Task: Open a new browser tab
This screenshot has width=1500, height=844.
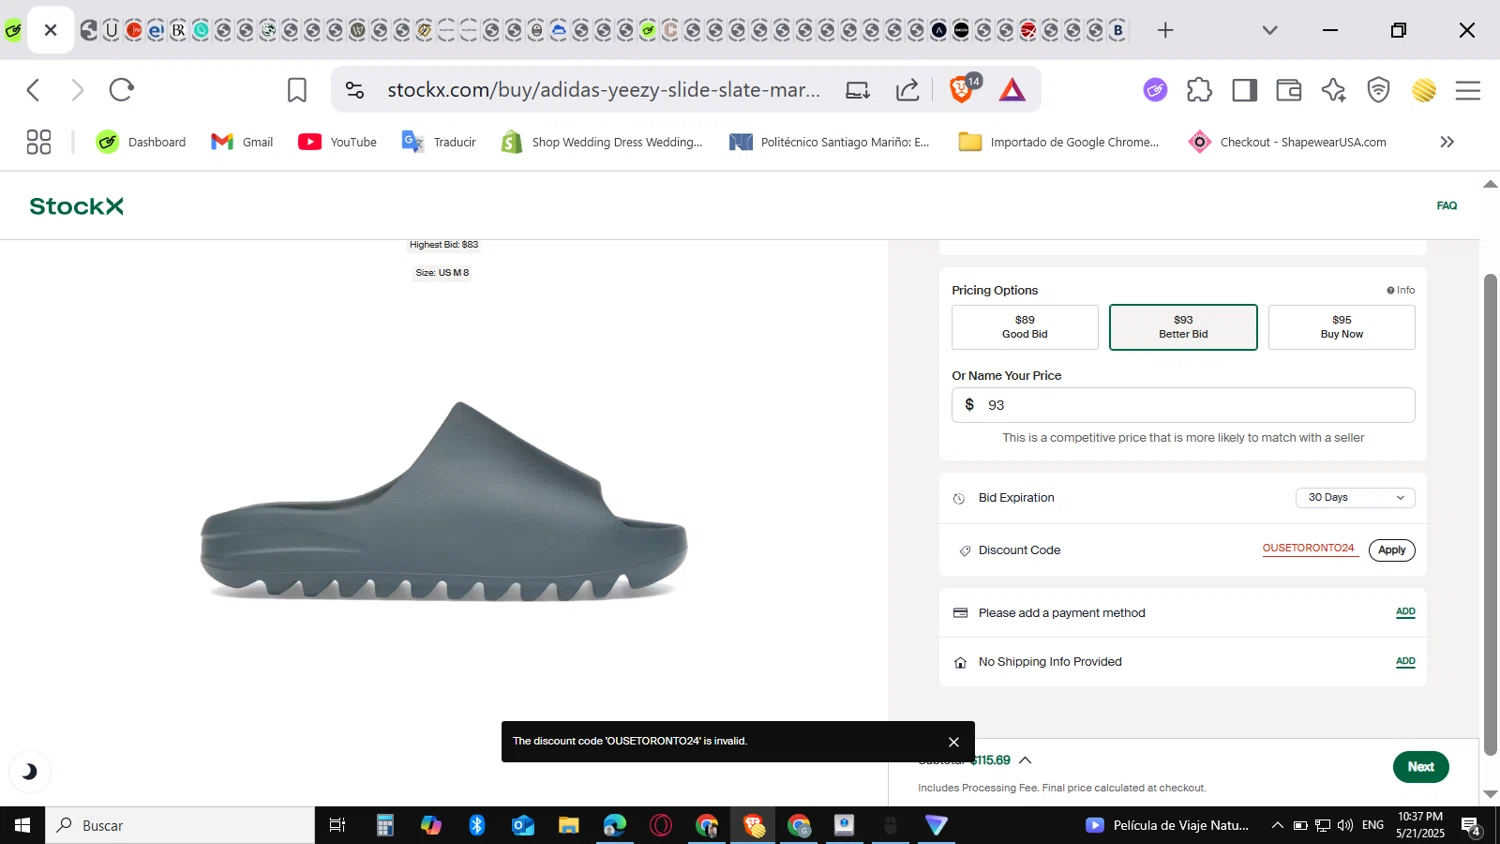Action: (x=1165, y=30)
